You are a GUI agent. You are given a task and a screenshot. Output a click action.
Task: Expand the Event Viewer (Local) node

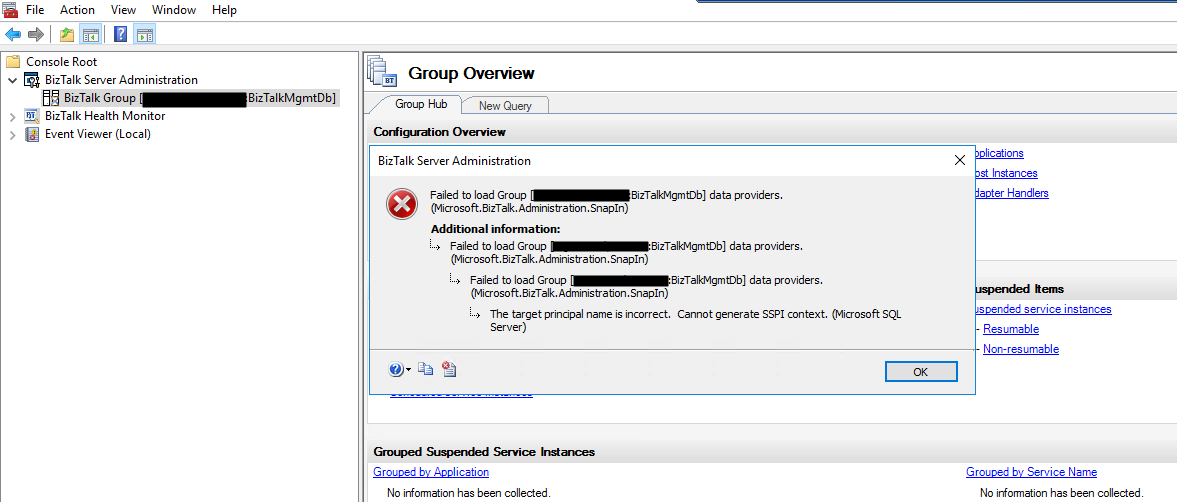[x=12, y=134]
